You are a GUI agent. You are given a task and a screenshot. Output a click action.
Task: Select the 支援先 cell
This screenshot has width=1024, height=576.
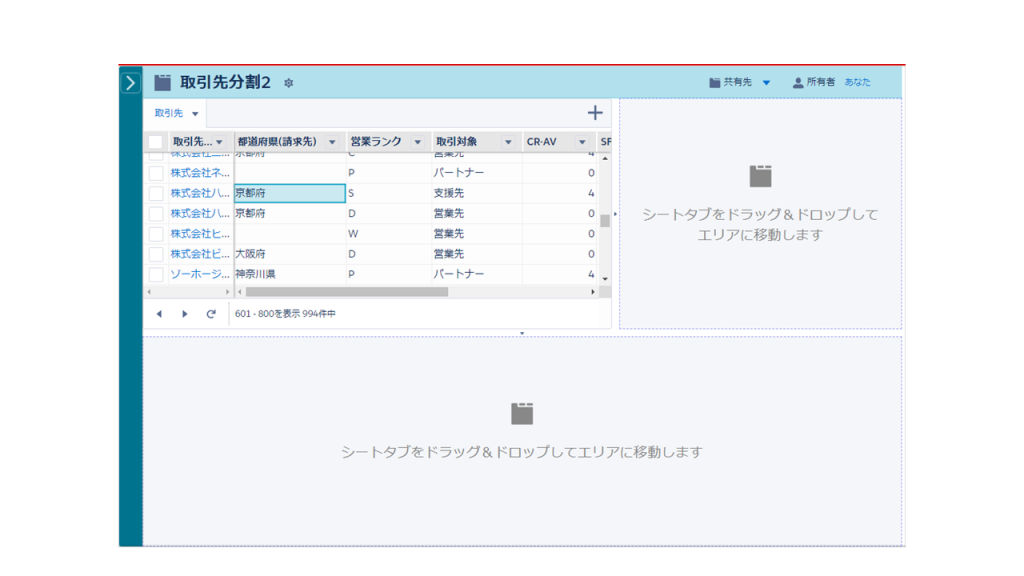click(476, 193)
